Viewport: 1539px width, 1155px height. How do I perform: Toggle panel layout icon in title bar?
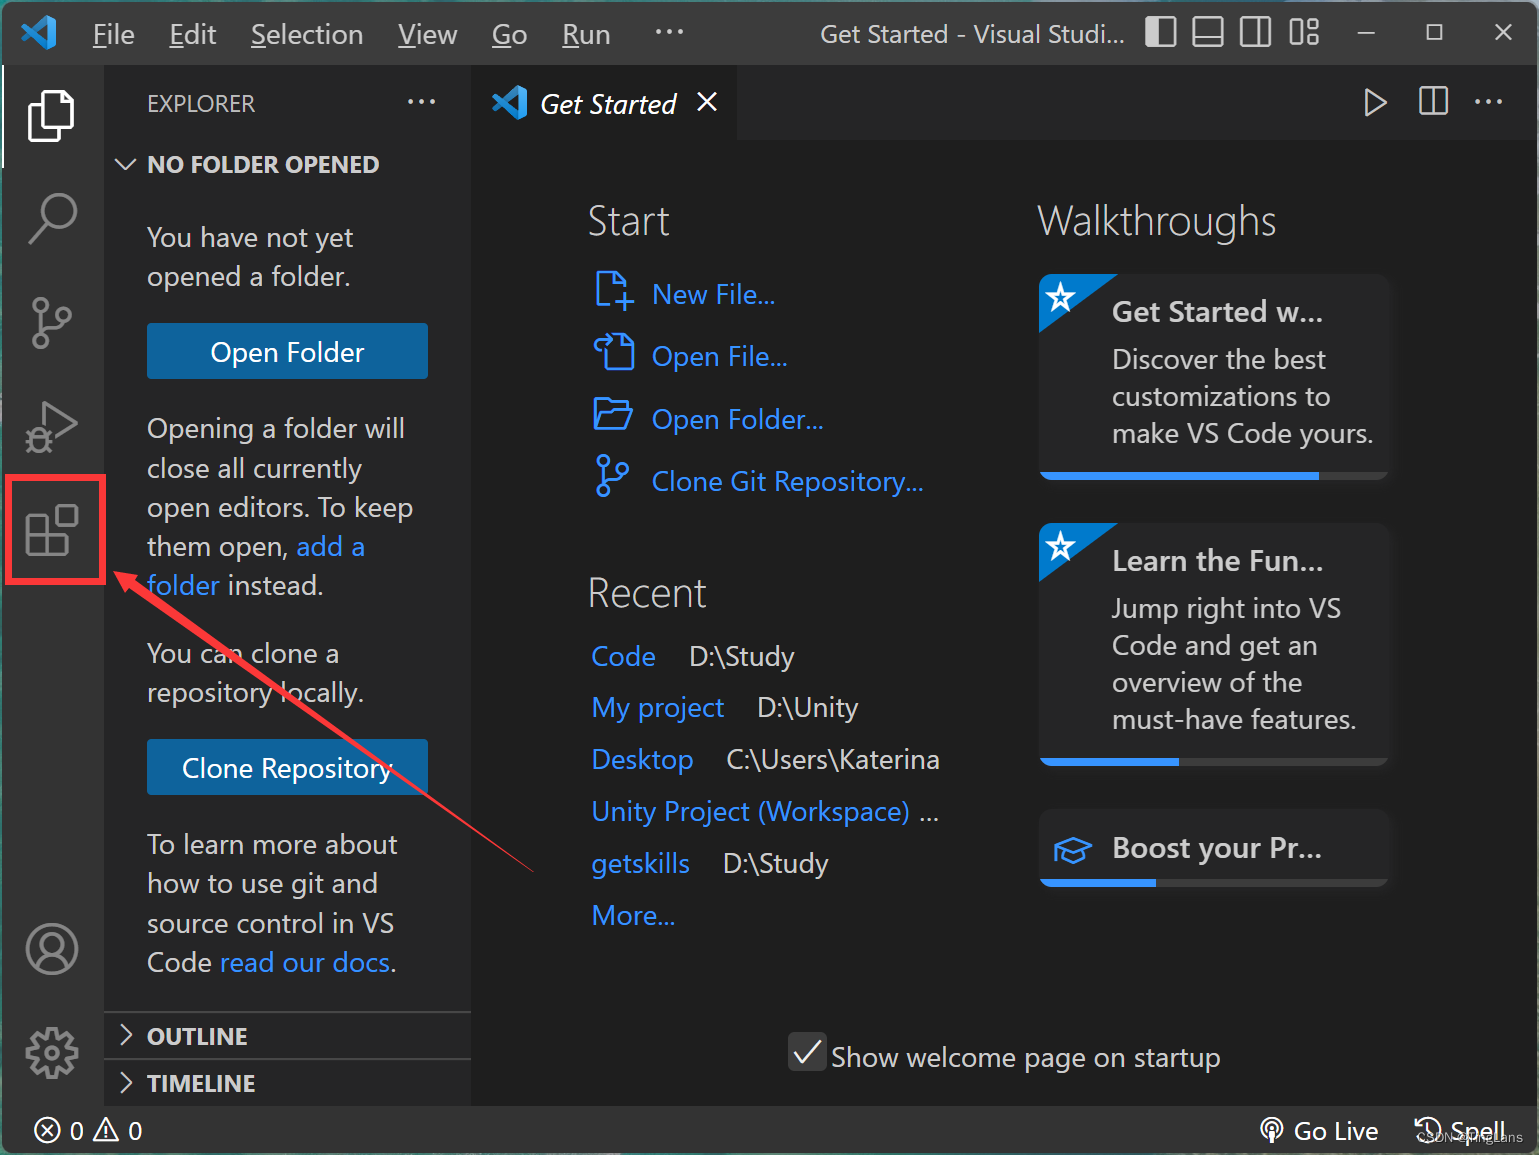point(1208,32)
